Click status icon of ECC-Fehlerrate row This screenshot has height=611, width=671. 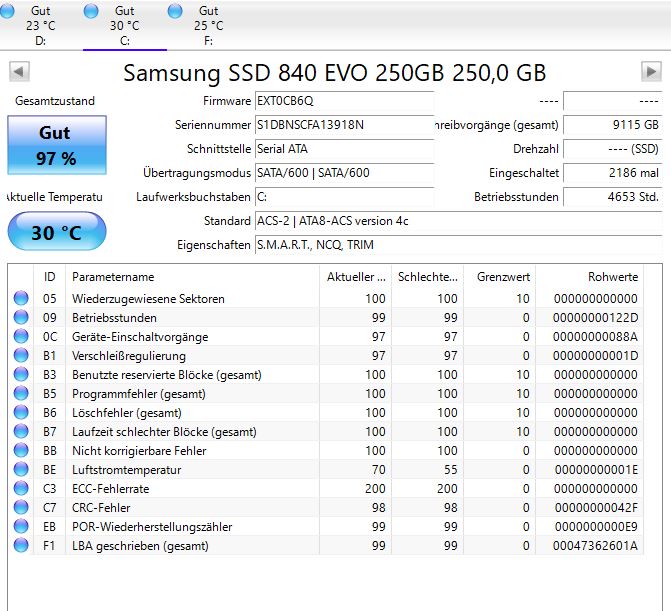click(21, 488)
